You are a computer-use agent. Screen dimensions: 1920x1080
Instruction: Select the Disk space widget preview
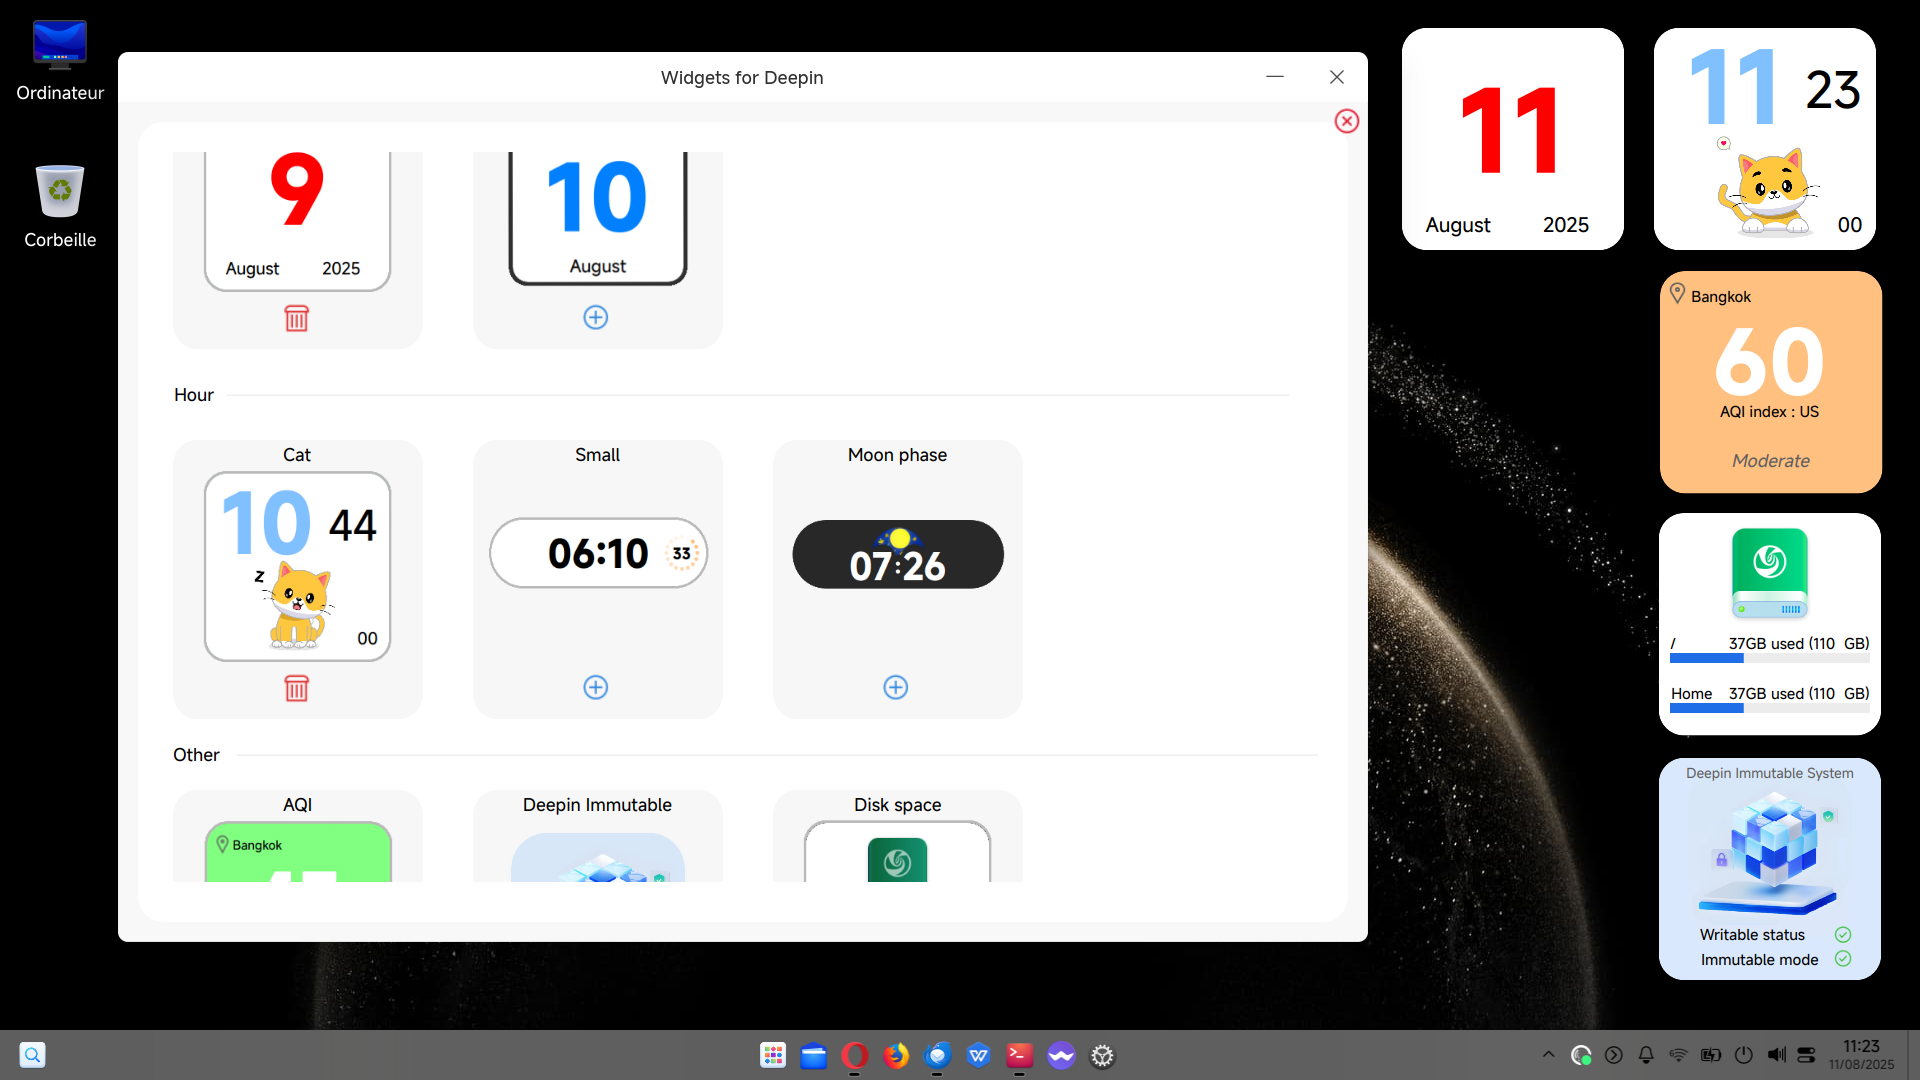(x=898, y=851)
